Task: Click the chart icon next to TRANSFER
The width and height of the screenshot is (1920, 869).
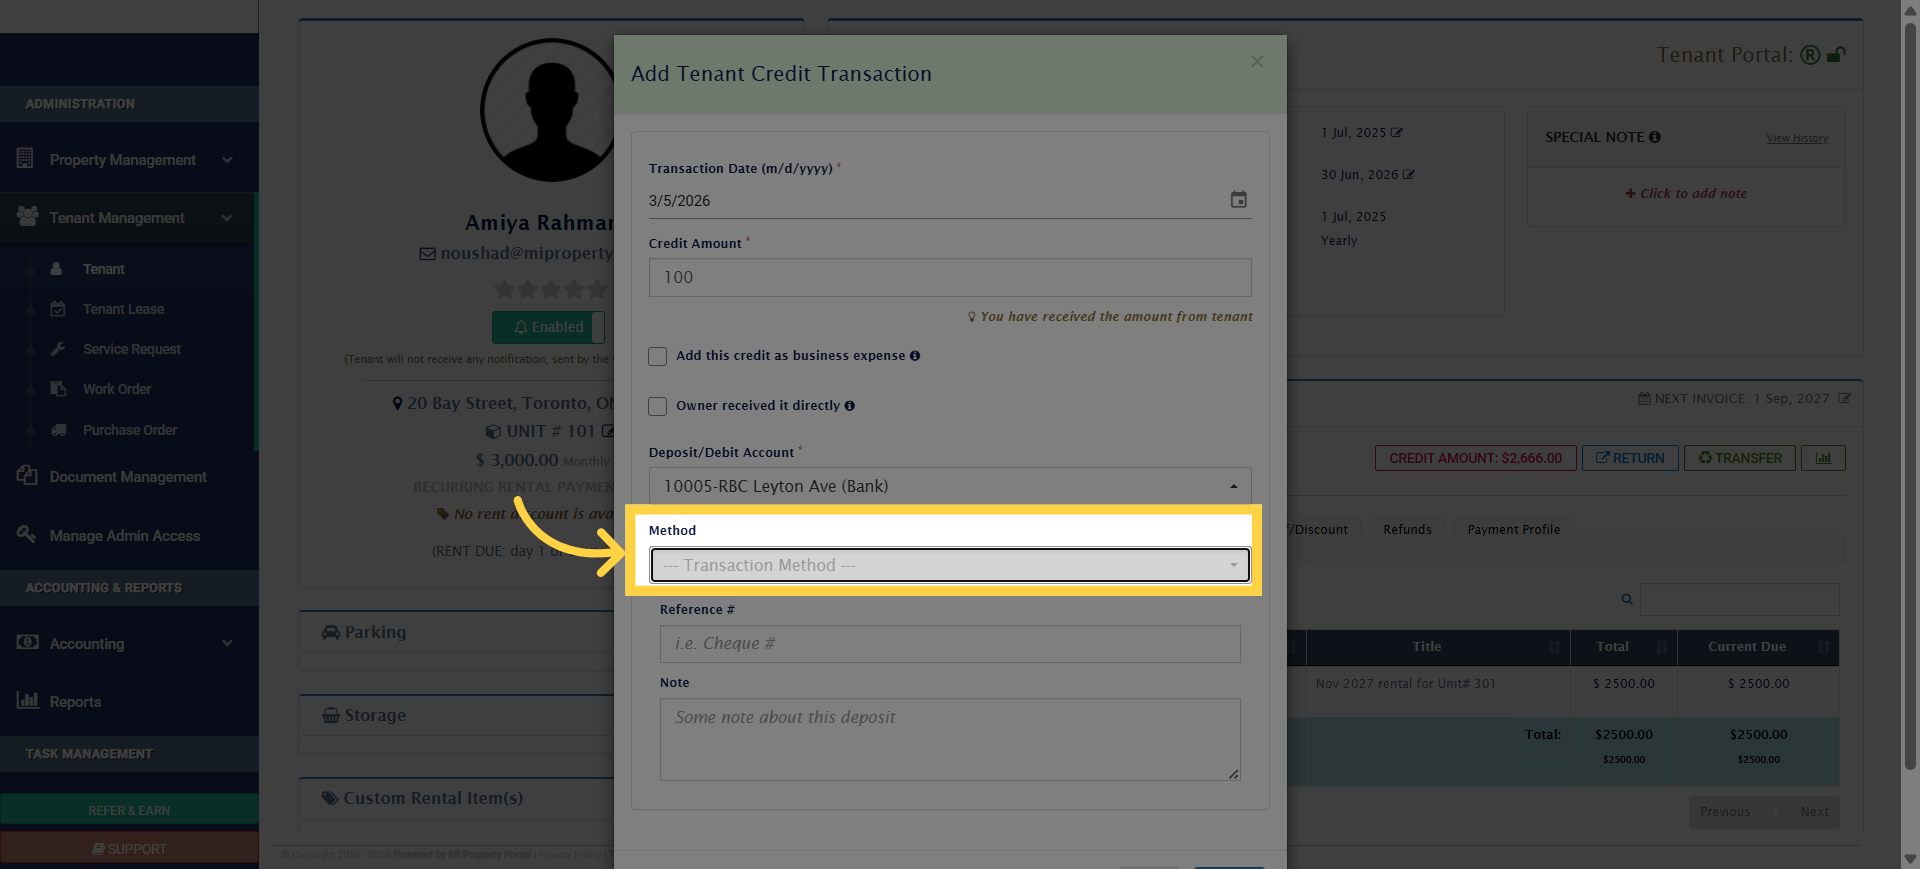Action: [x=1822, y=457]
